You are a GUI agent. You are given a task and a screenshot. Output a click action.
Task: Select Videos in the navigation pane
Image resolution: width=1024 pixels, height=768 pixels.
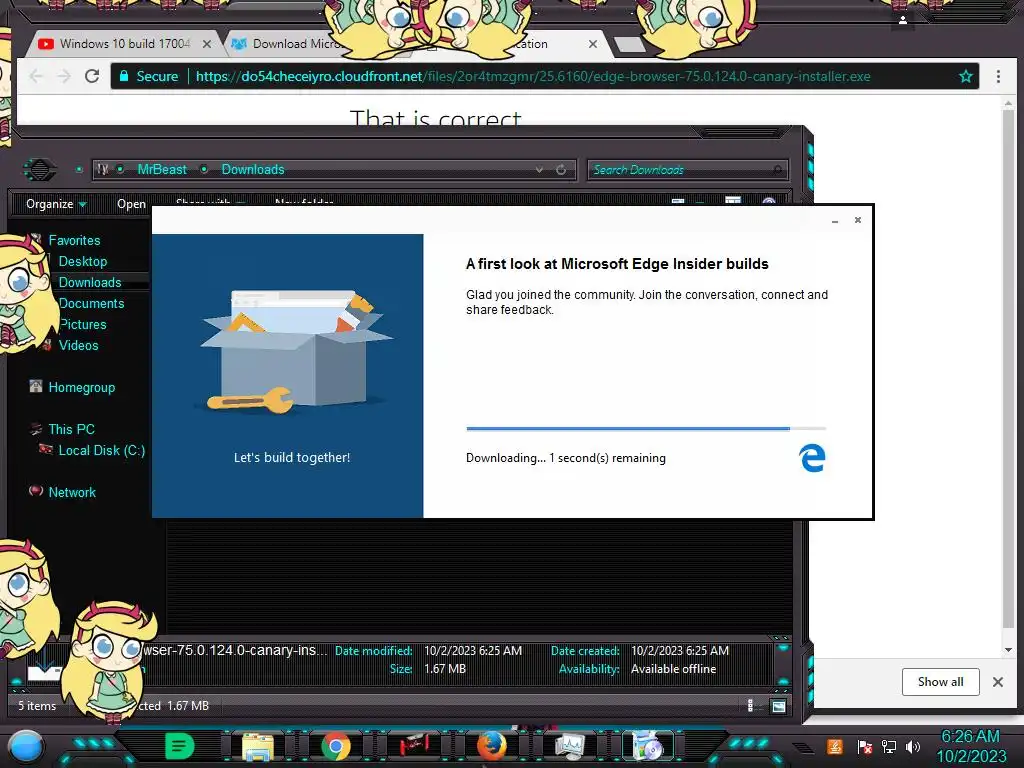click(x=78, y=345)
